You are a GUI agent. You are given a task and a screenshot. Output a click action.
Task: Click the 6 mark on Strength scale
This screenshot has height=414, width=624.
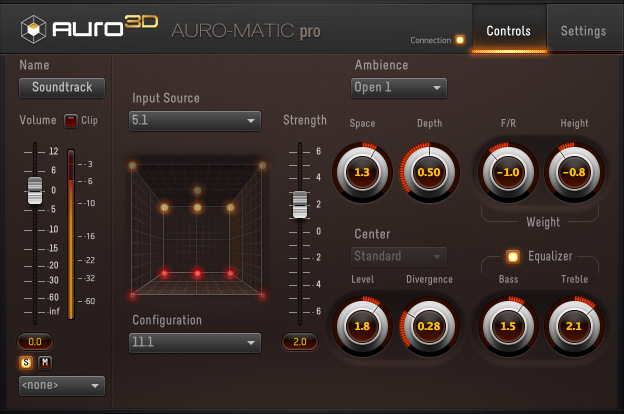point(318,151)
